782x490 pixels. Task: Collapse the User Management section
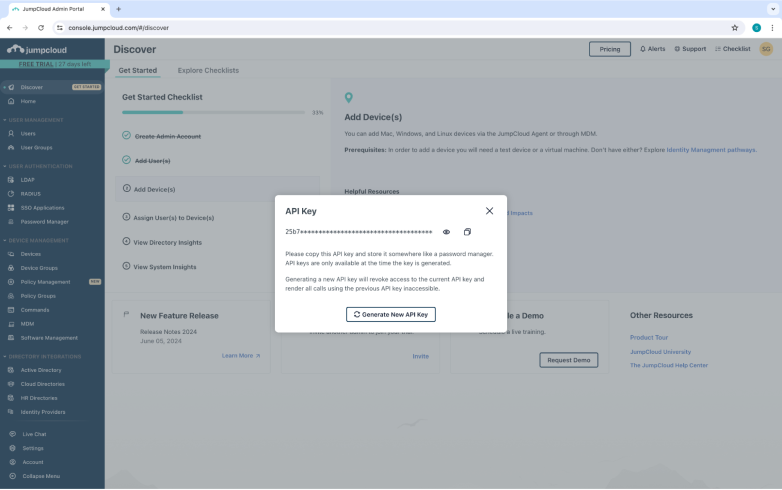pos(4,120)
